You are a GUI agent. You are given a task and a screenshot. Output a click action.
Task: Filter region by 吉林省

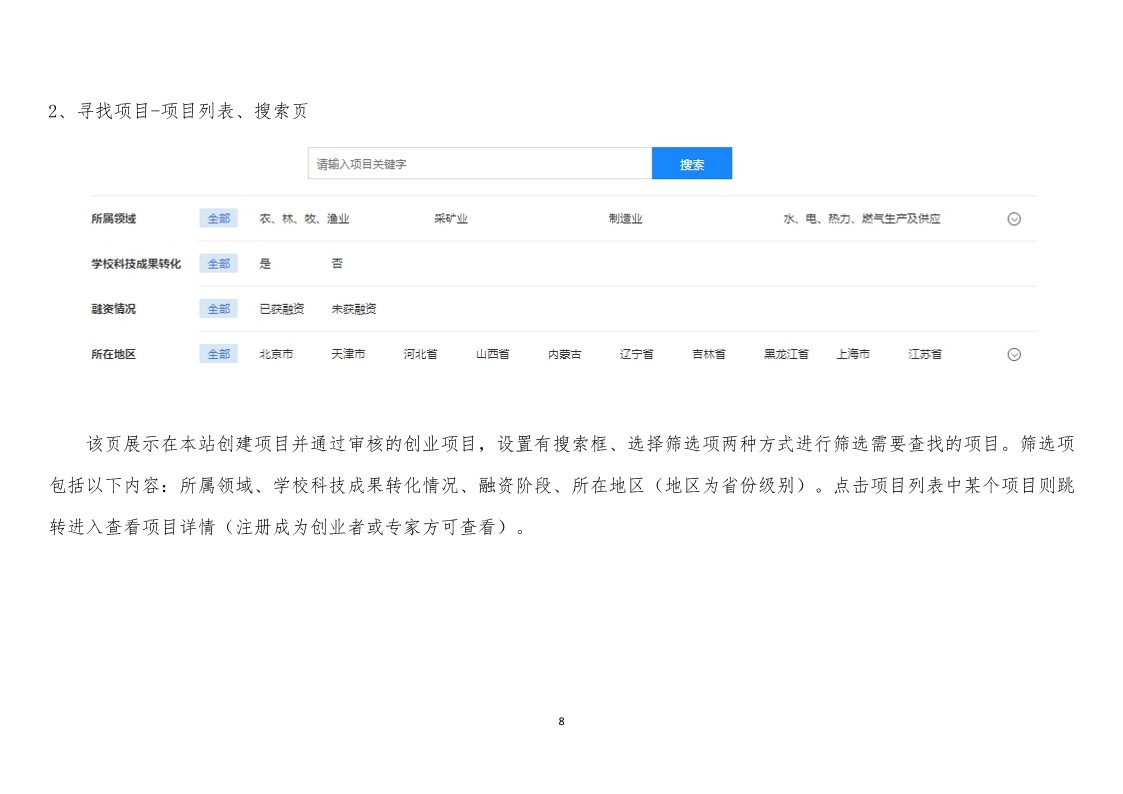click(x=709, y=354)
